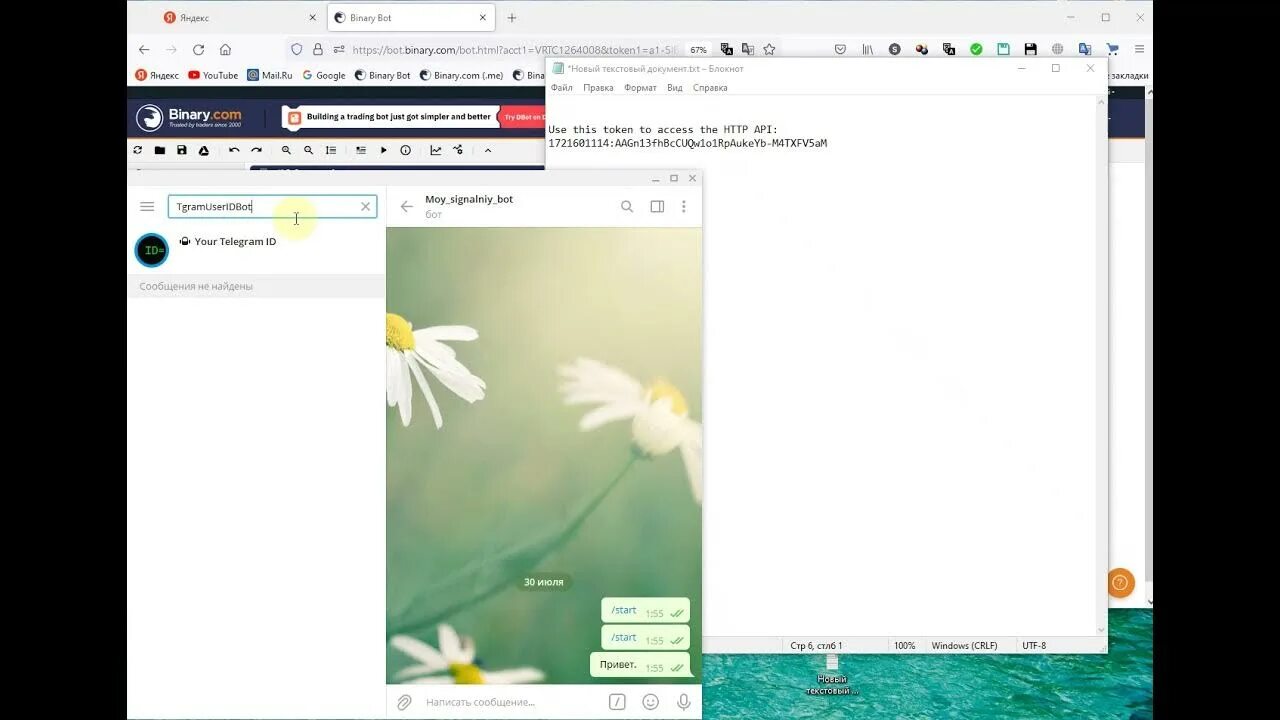Open a new browser tab with the plus button
1280x720 pixels.
512,18
